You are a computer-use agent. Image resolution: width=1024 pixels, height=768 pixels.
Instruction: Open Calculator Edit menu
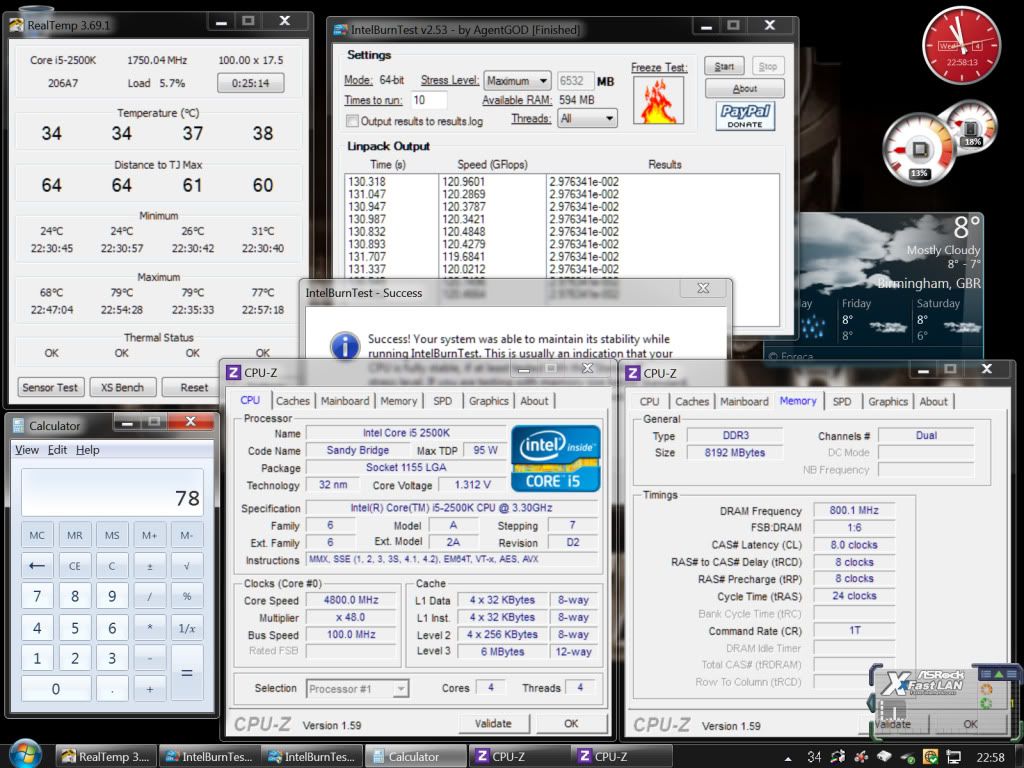coord(57,450)
